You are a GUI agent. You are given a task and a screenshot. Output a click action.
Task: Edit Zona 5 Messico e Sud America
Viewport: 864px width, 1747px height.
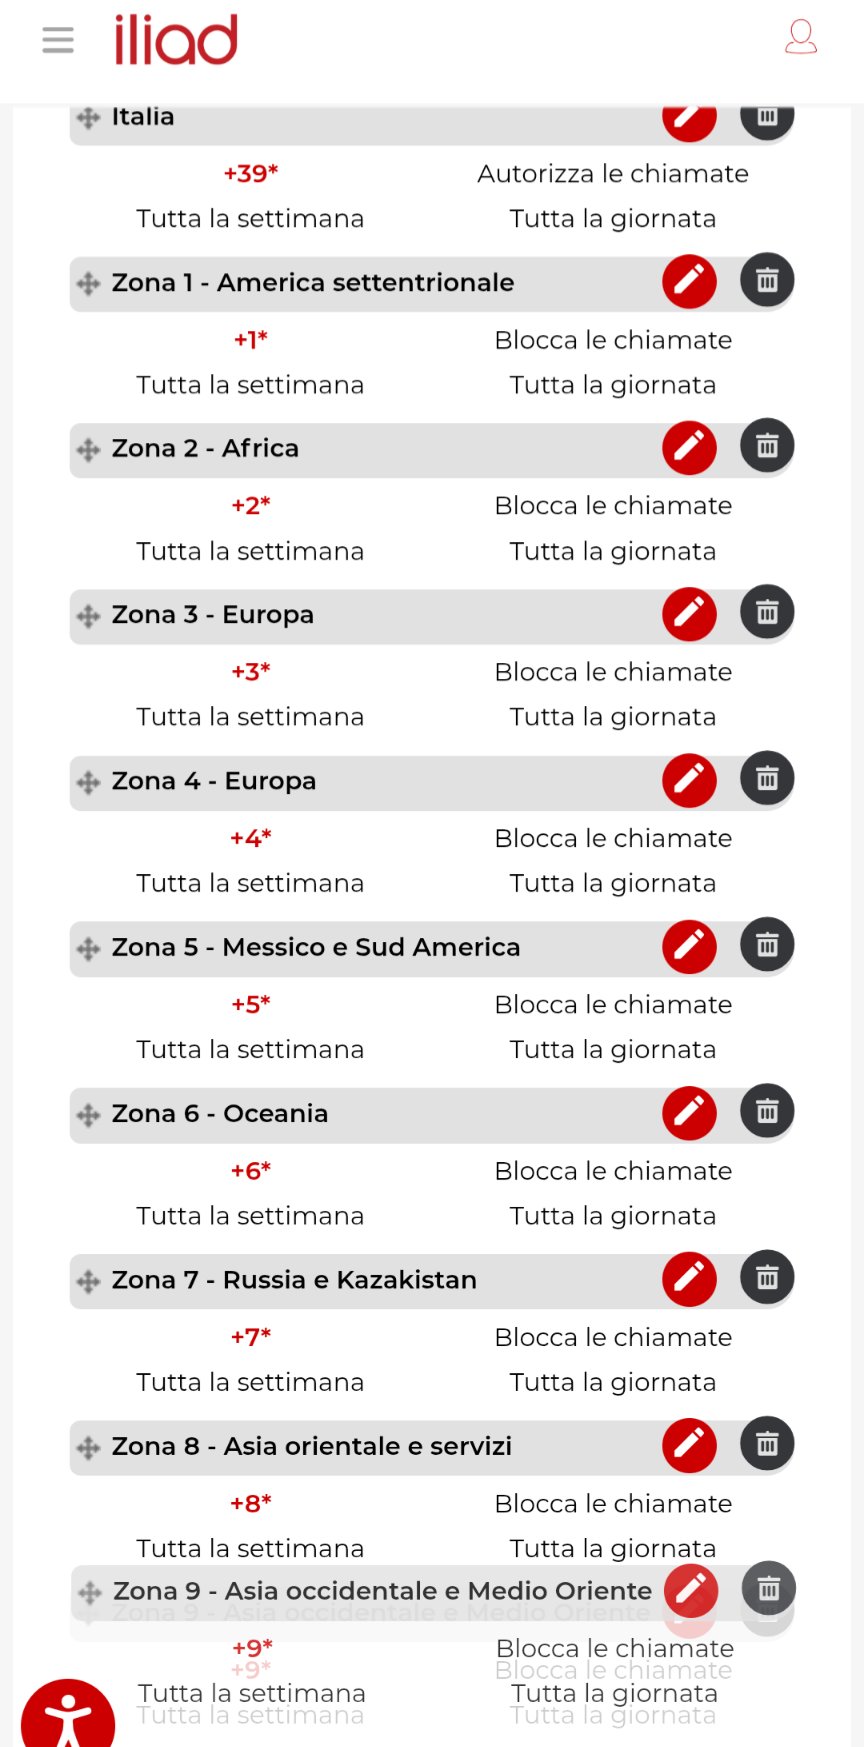[x=689, y=946]
